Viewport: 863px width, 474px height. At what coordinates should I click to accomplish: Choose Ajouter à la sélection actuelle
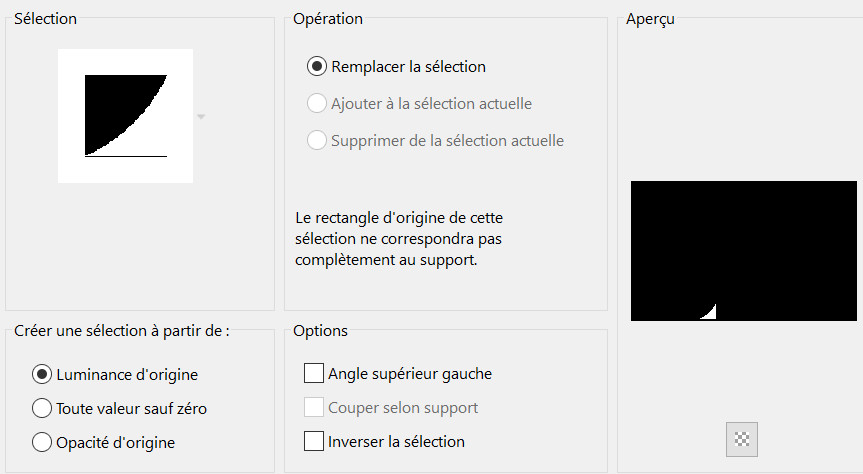pos(317,104)
